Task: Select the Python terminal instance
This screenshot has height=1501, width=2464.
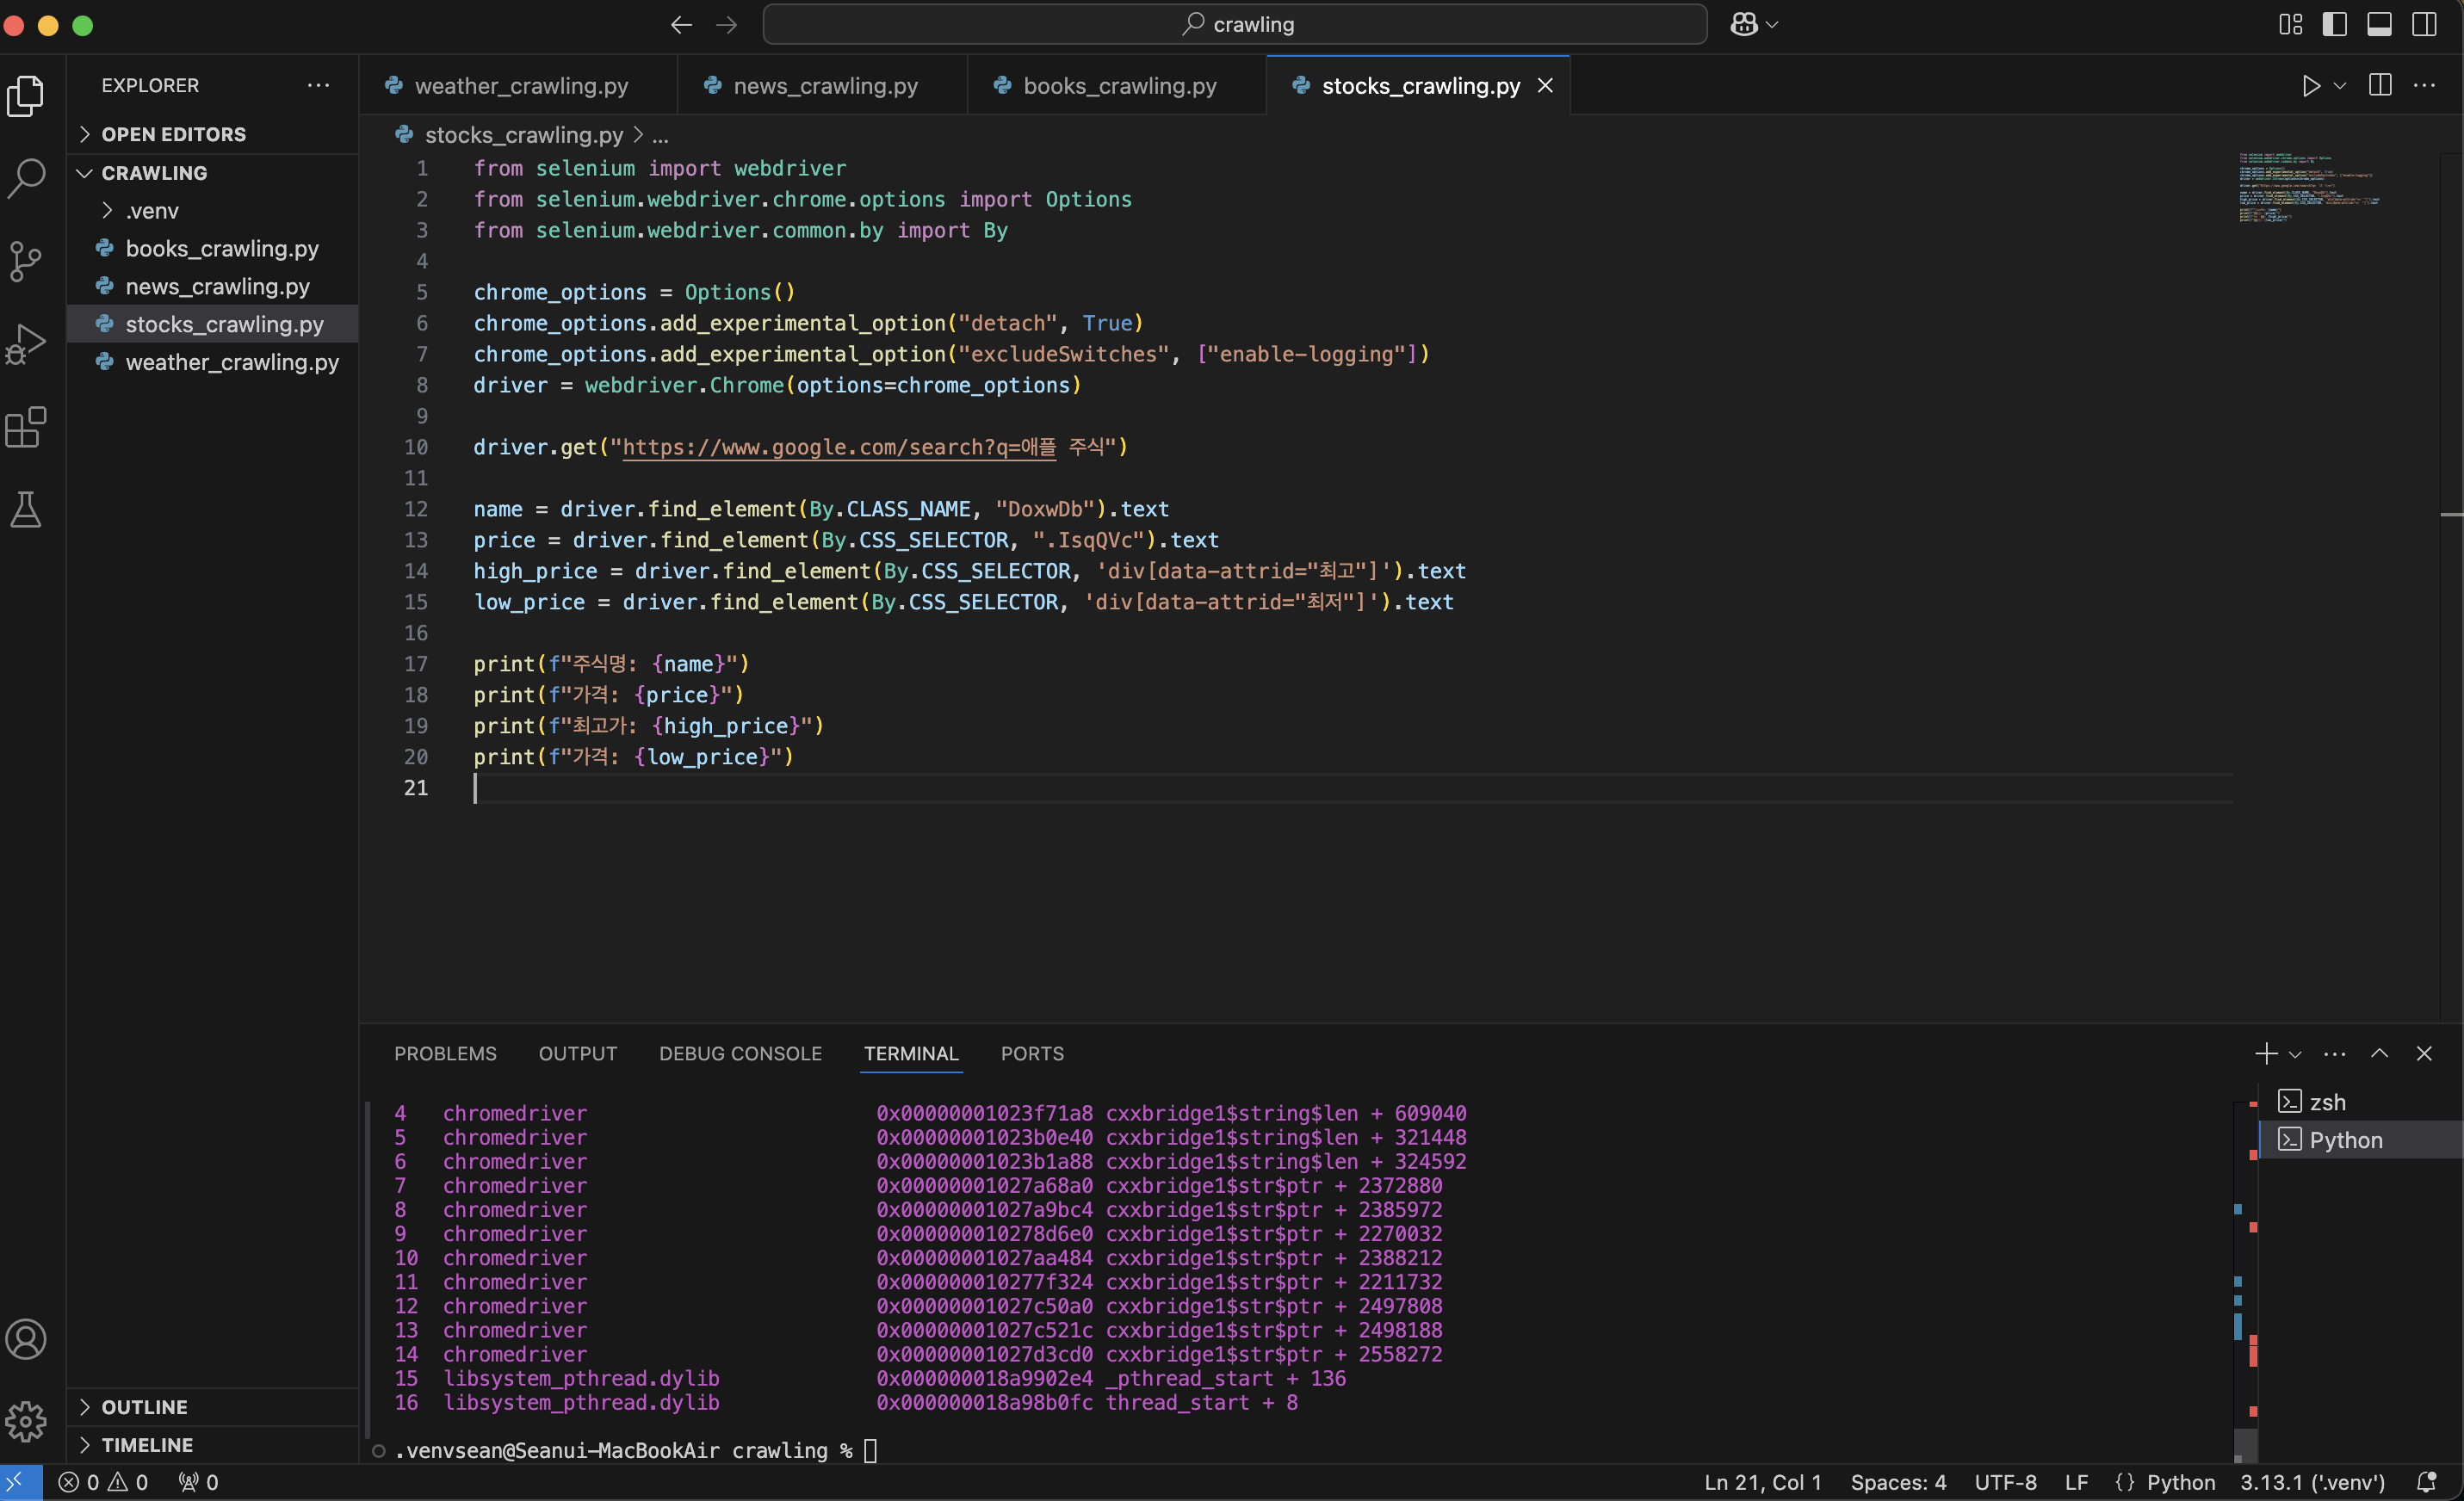Action: tap(2360, 1140)
